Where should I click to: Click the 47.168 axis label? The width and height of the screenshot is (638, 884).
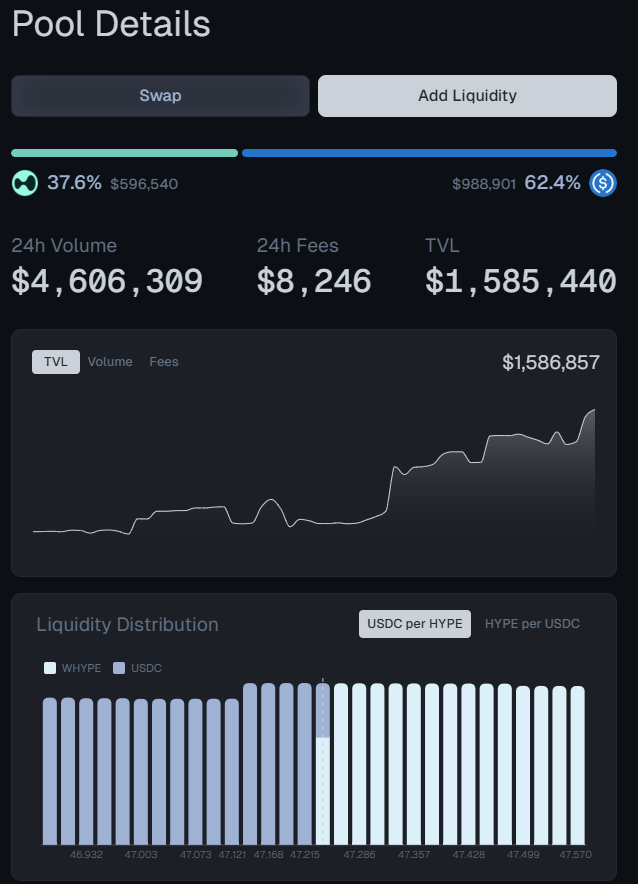(x=268, y=855)
